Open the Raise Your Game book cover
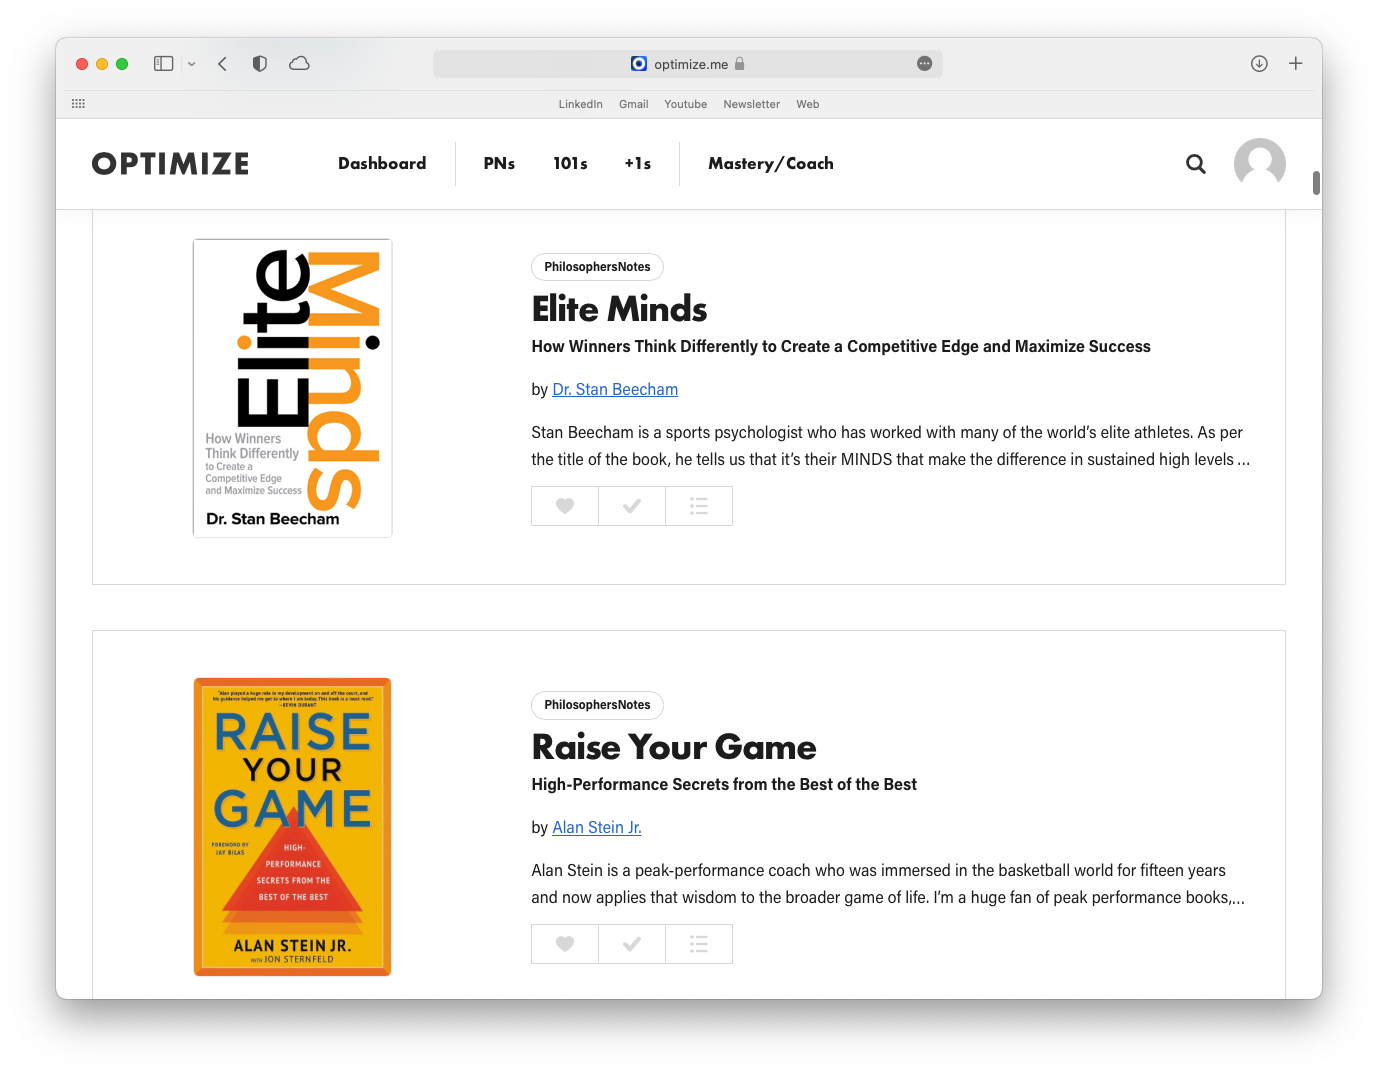The image size is (1378, 1073). (x=292, y=827)
